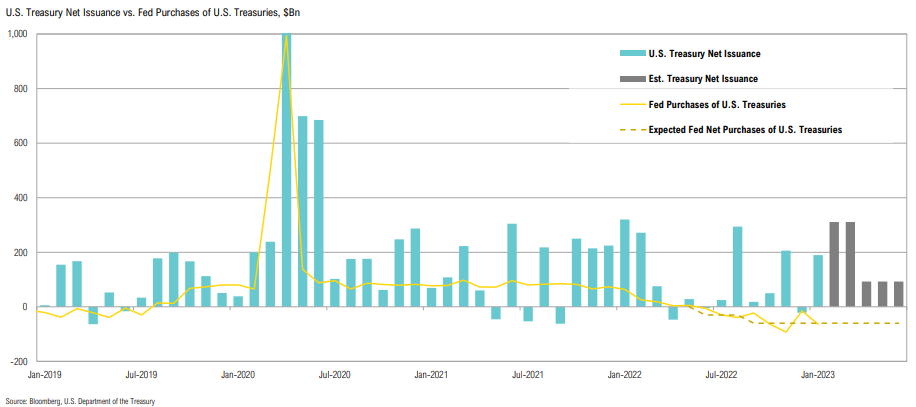Select the tallest teal bar exceeding 1,000
This screenshot has height=407, width=916.
coord(287,170)
